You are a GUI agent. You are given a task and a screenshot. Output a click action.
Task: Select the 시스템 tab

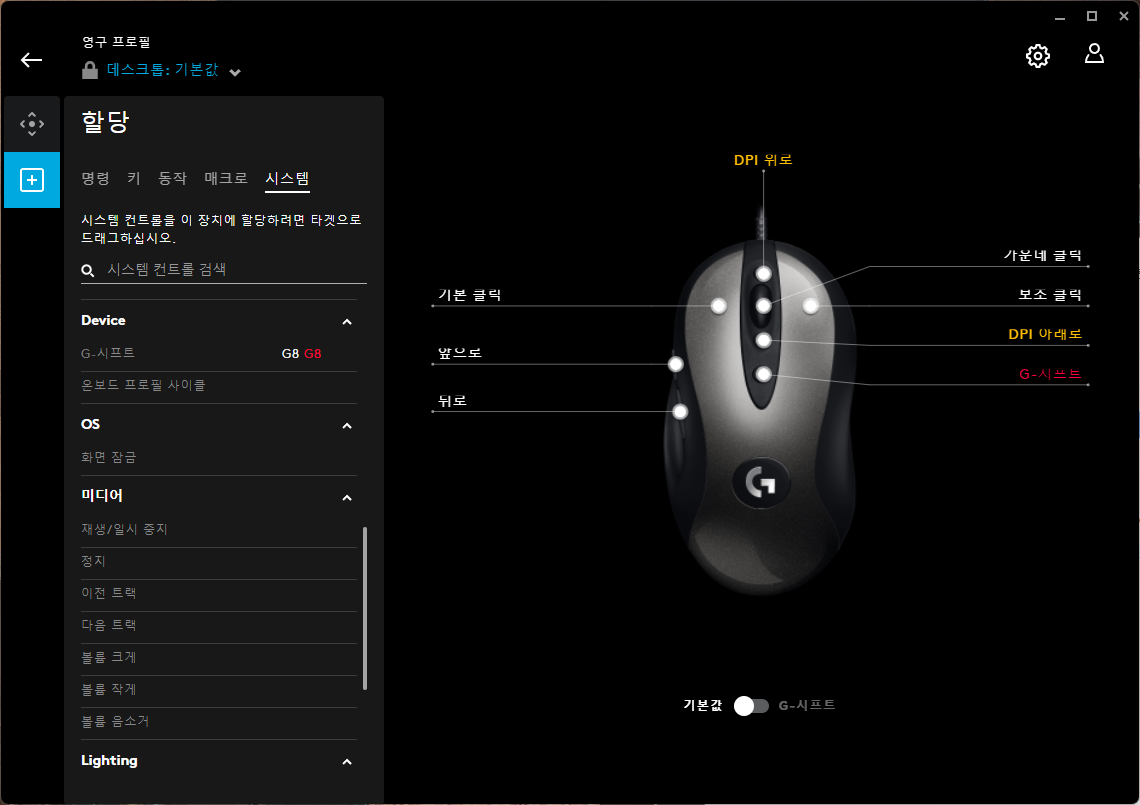(x=287, y=179)
